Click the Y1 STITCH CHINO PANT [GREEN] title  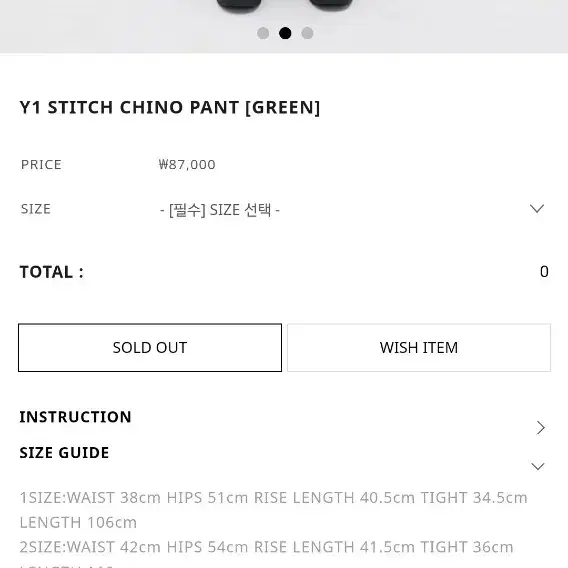pos(170,108)
